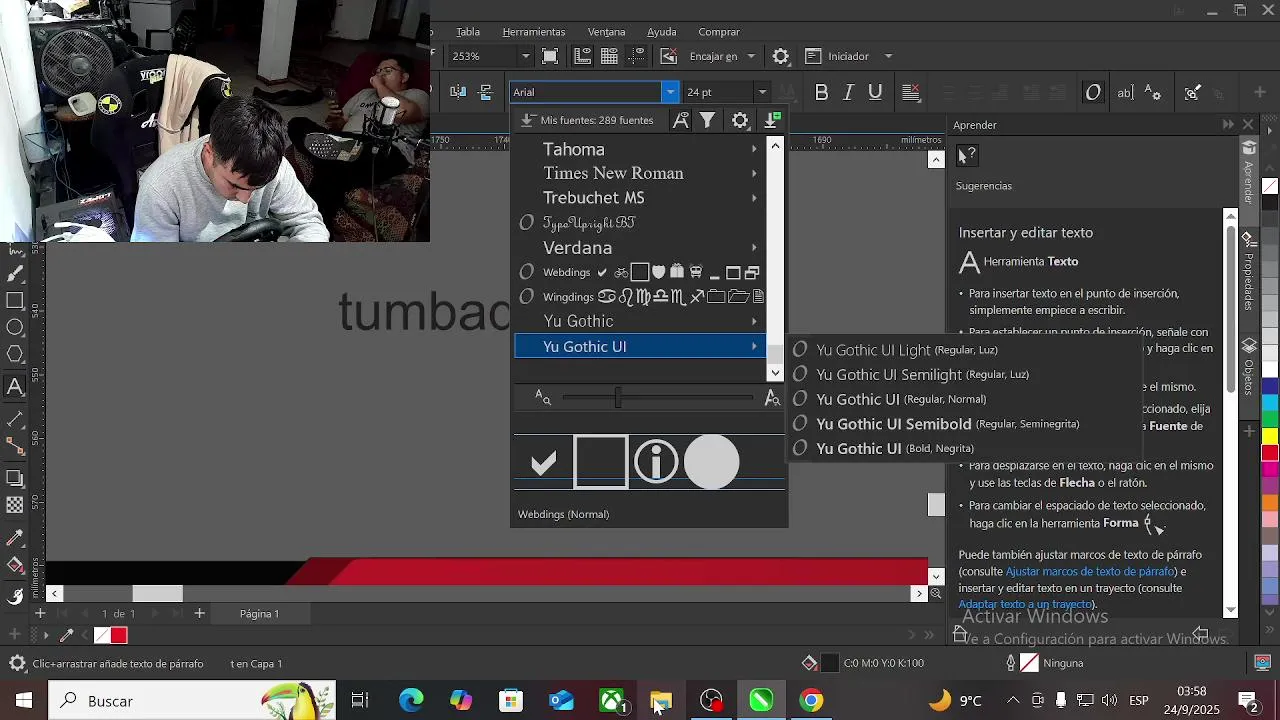This screenshot has height=720, width=1280.
Task: Open text alignment icon in property bar
Action: coord(911,92)
